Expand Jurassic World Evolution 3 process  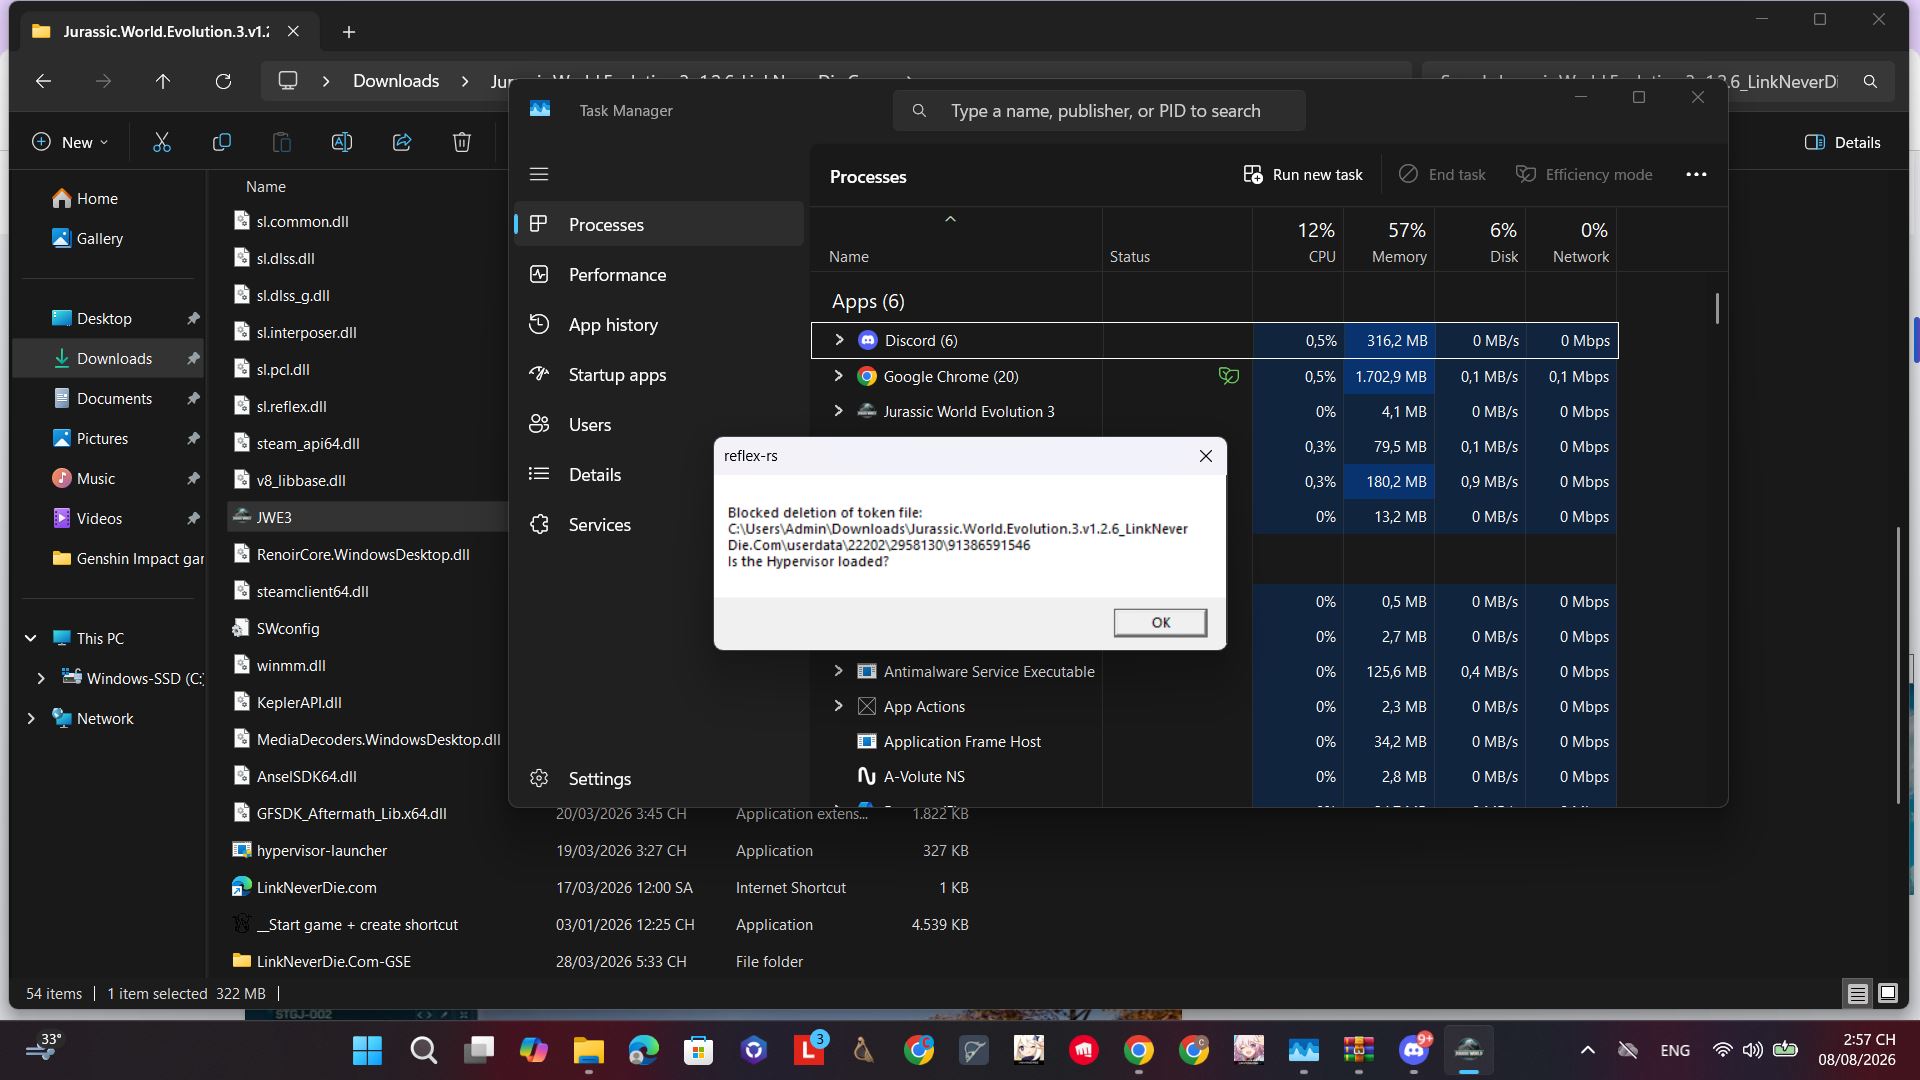click(x=838, y=411)
